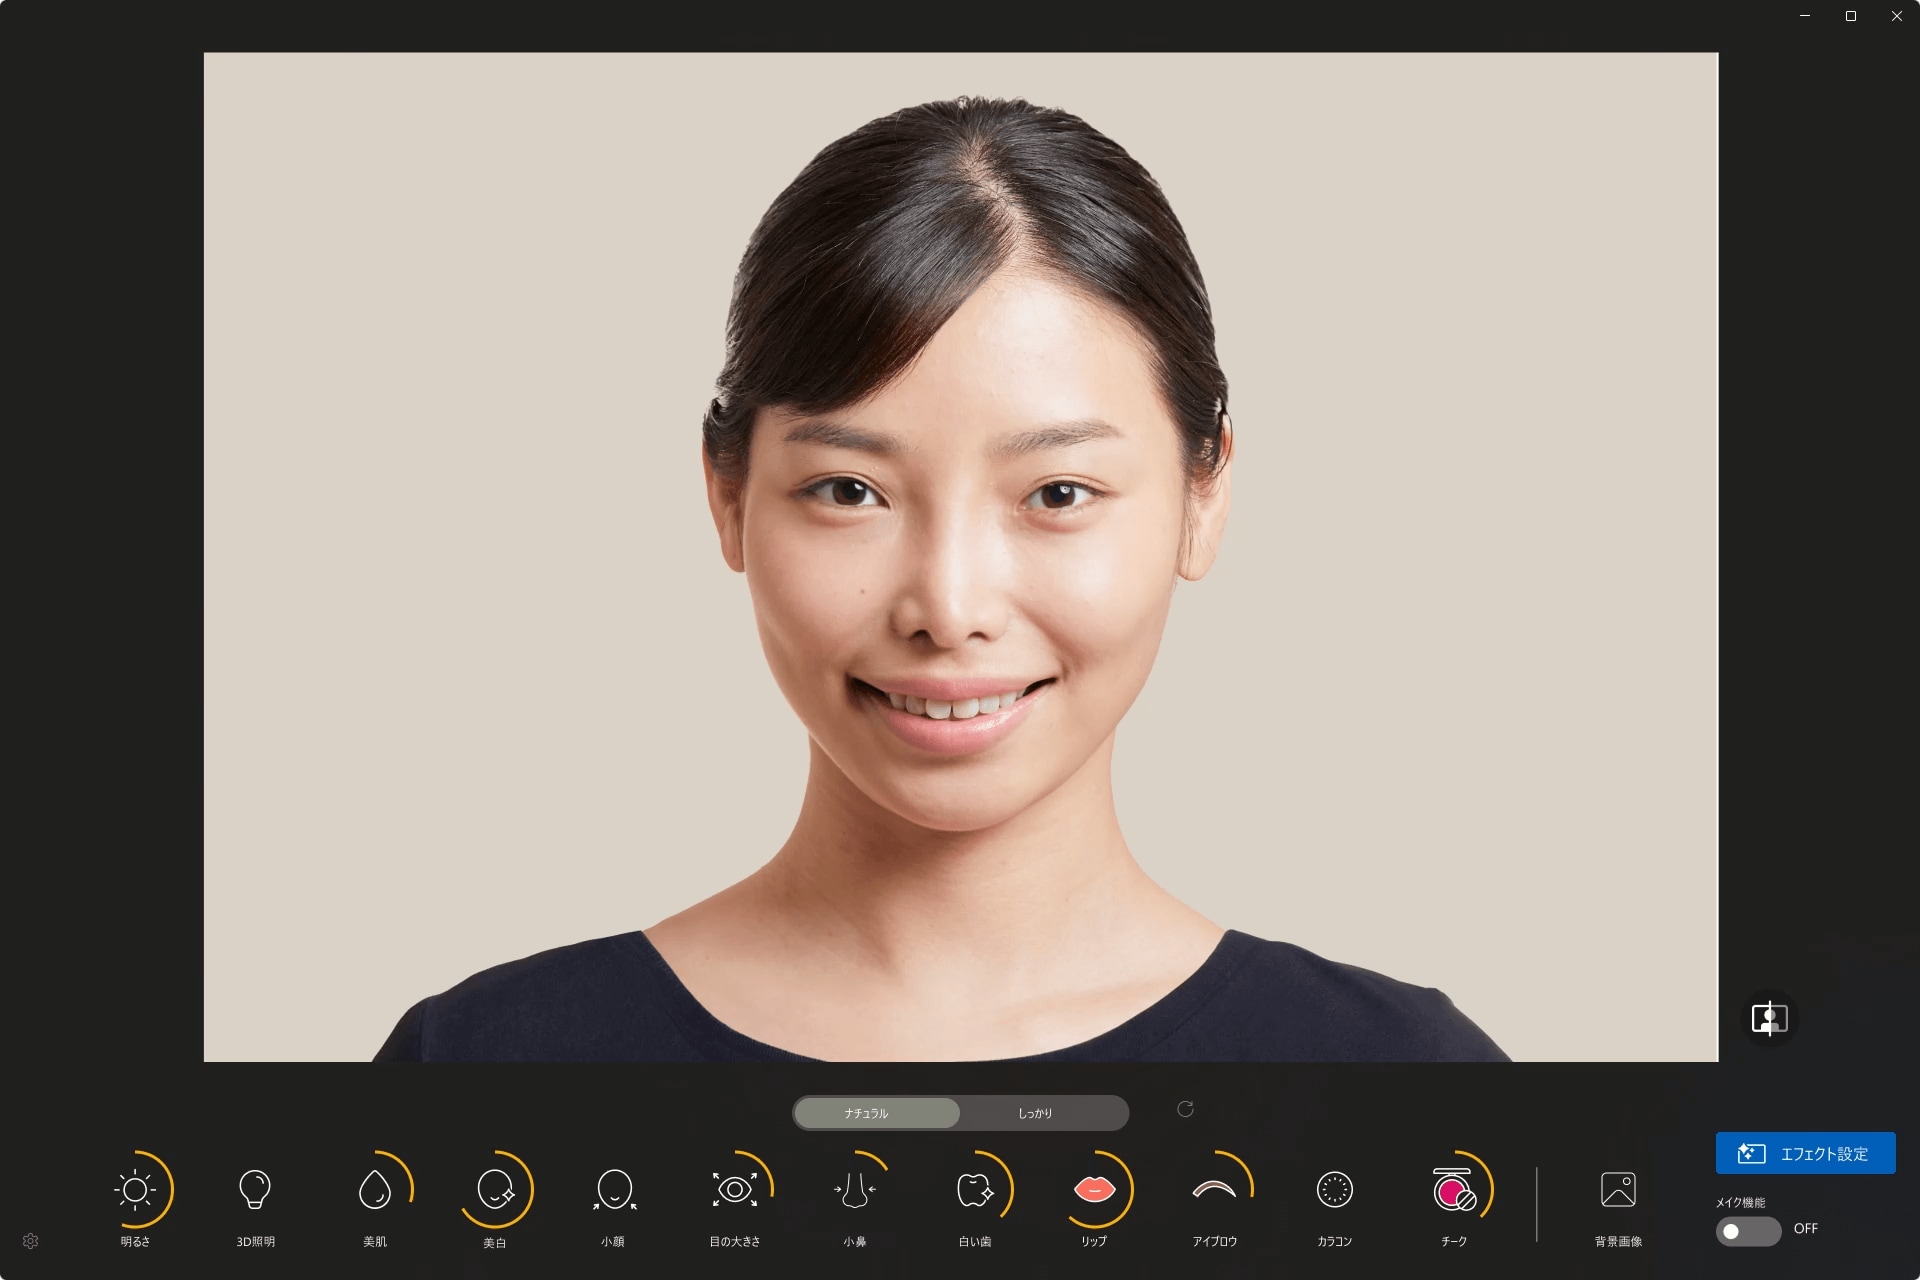Viewport: 1920px width, 1280px height.
Task: Open settings via the gear icon
Action: tap(31, 1241)
